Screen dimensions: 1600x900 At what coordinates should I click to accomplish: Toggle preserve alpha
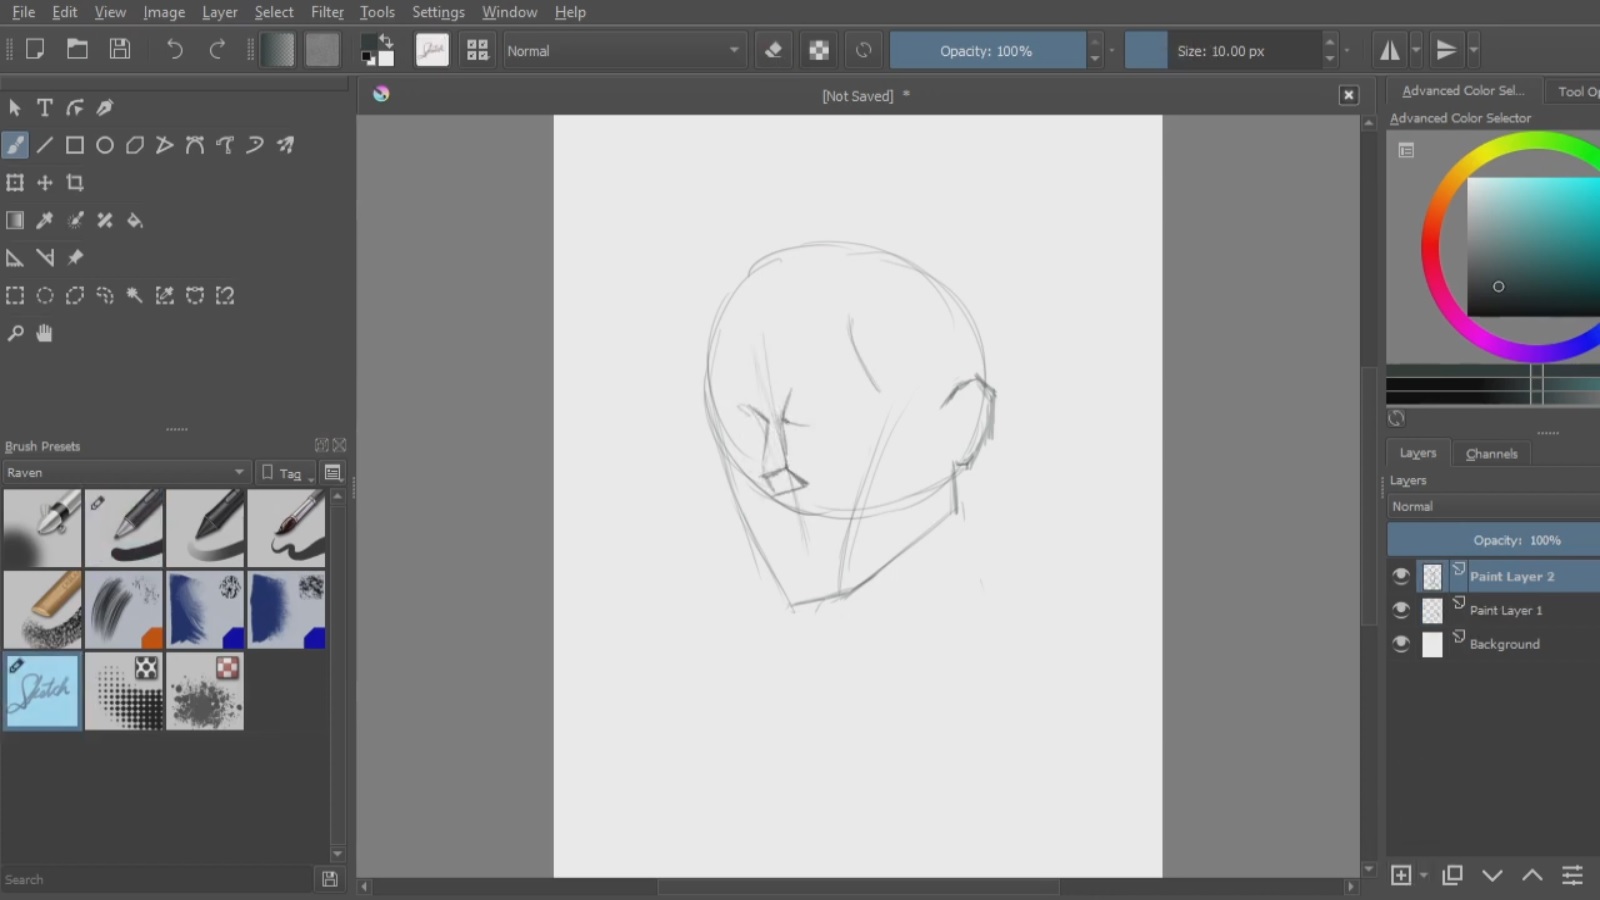819,50
